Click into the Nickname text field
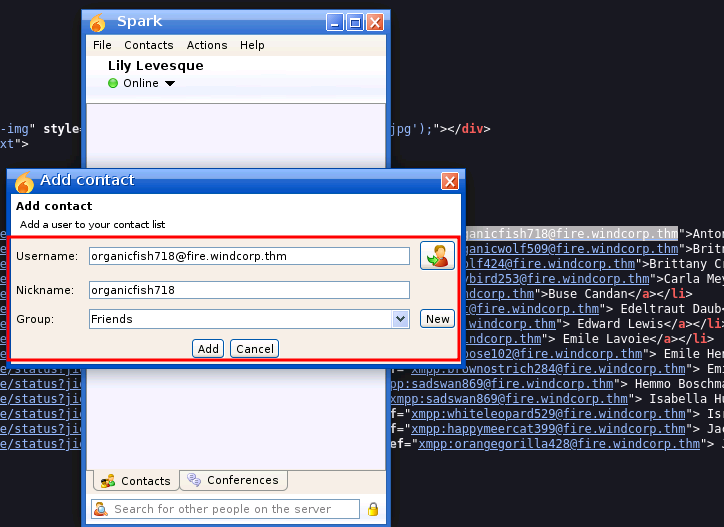 tap(249, 290)
